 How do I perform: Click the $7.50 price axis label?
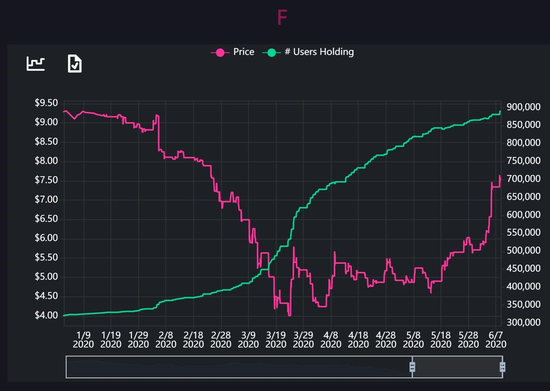pos(46,180)
